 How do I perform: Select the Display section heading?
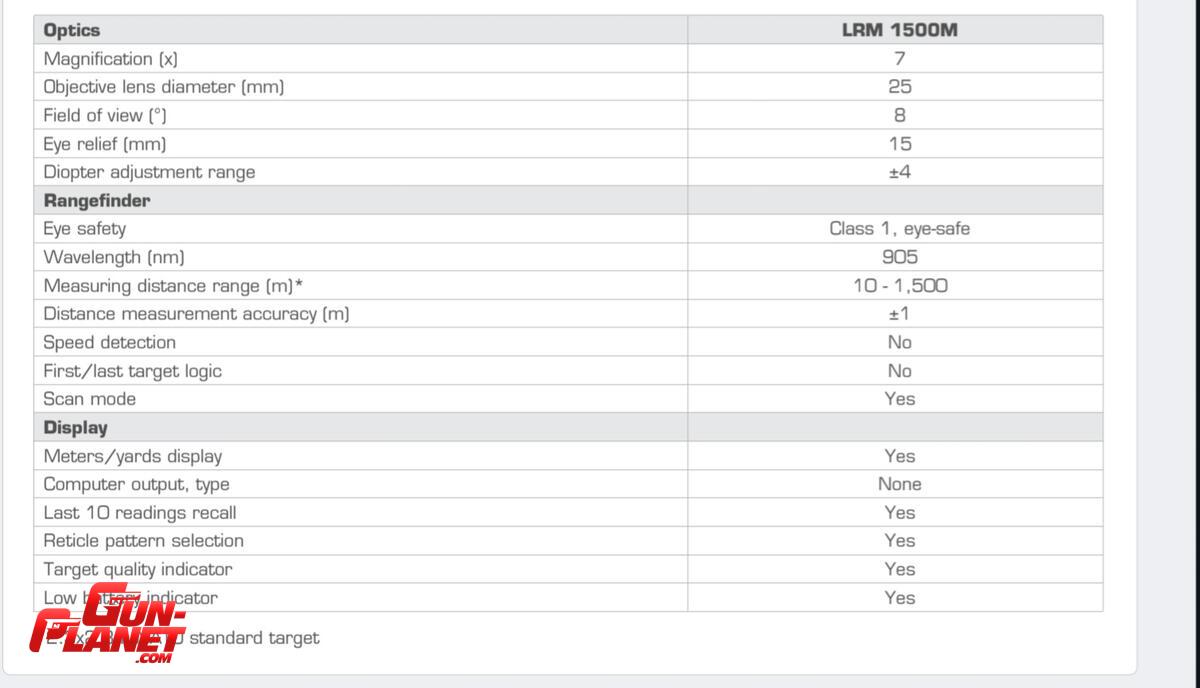[76, 427]
